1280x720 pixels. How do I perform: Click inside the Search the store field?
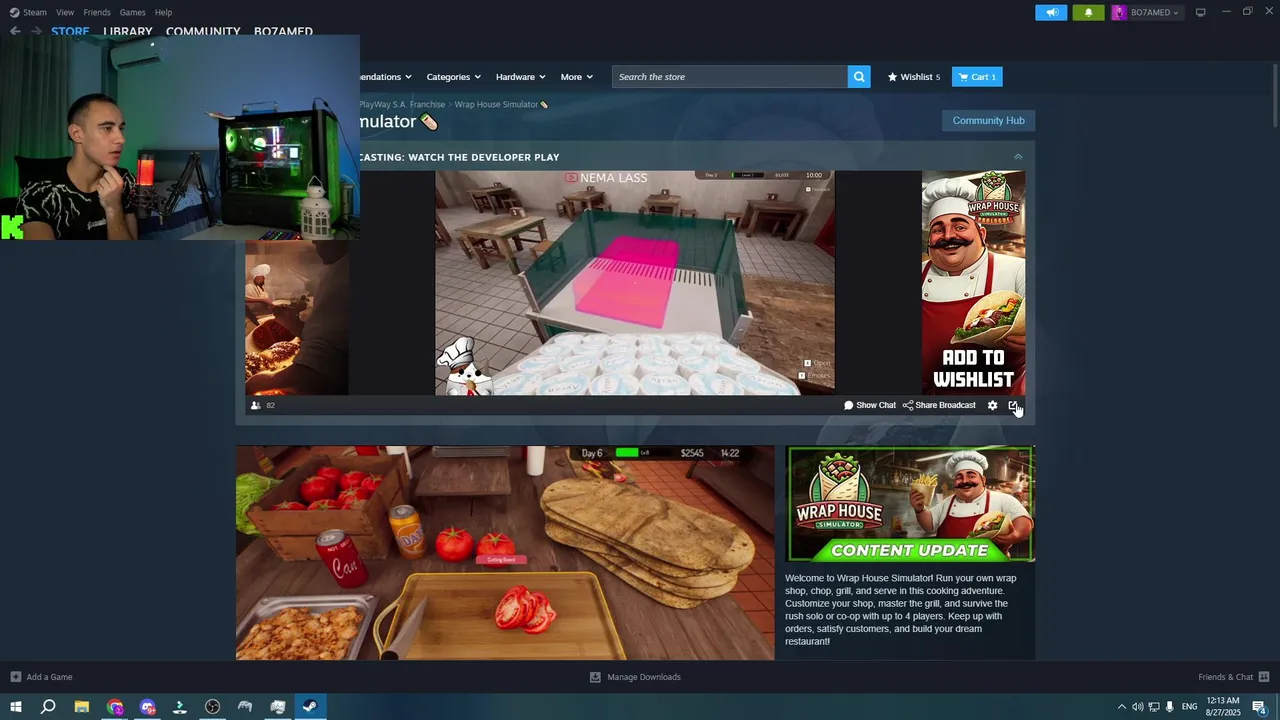point(730,77)
